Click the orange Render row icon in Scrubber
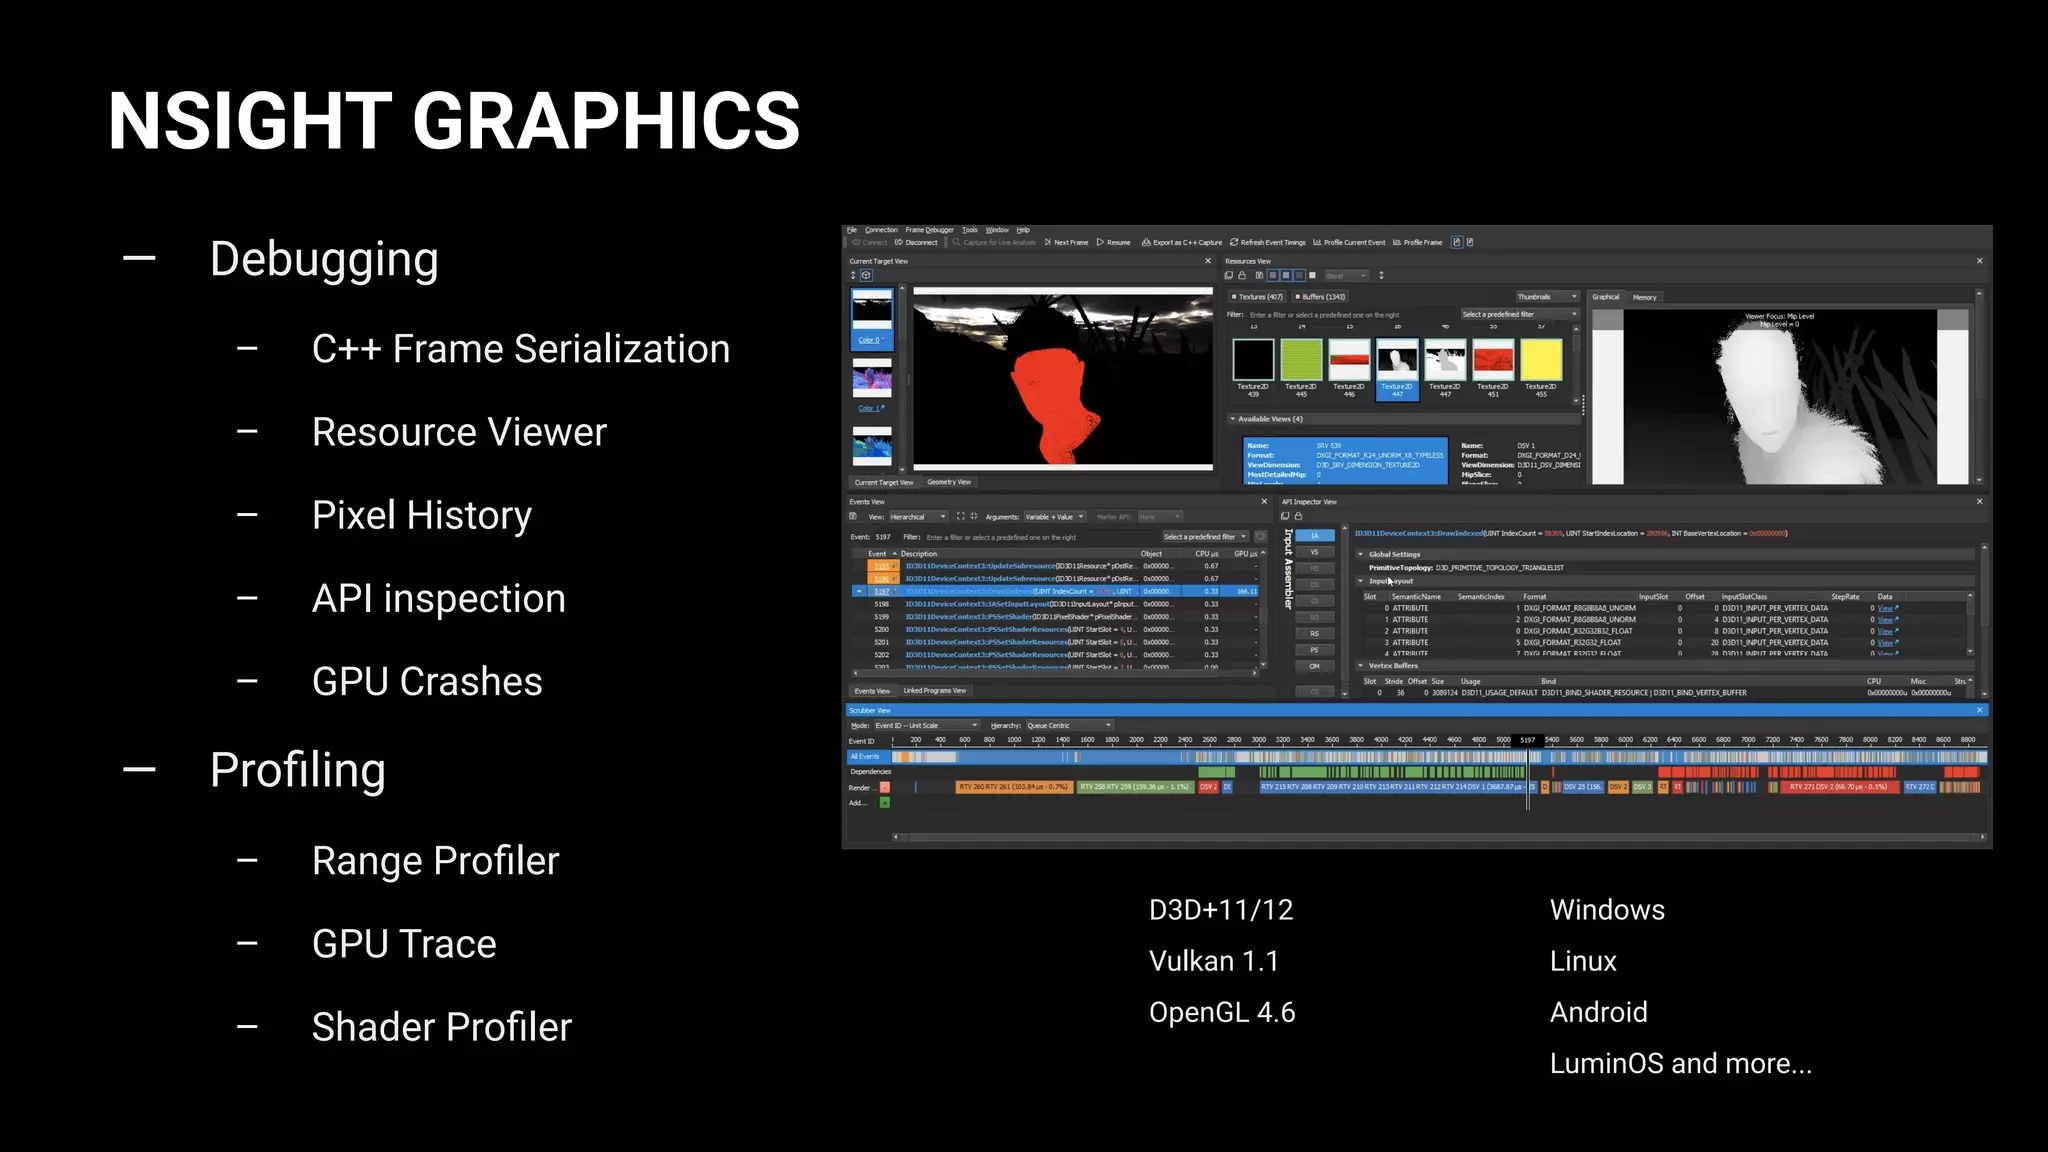Image resolution: width=2048 pixels, height=1152 pixels. 884,788
